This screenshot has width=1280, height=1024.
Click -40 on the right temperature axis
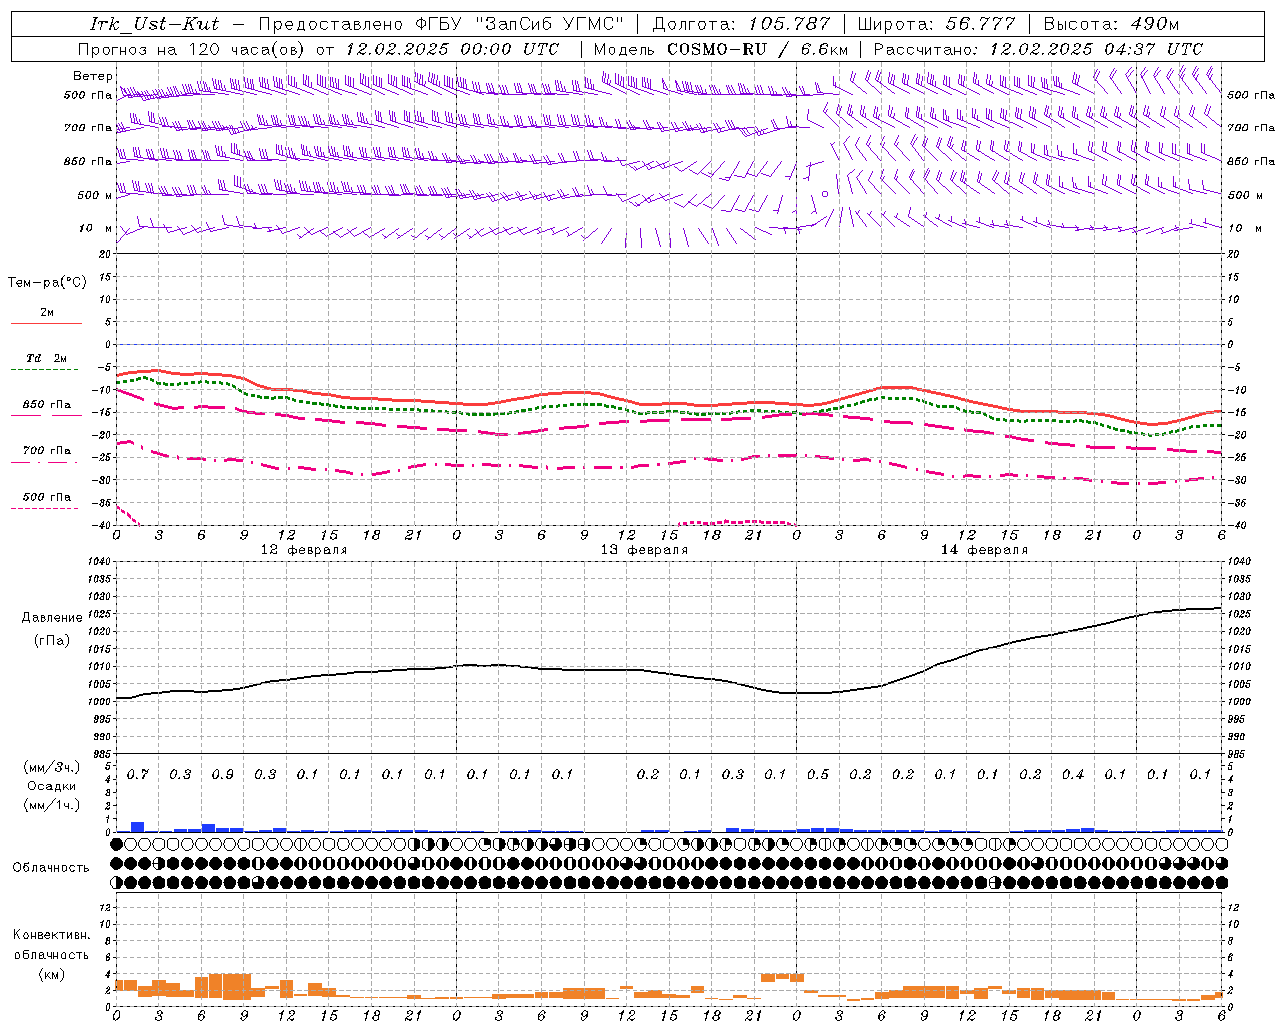coord(1236,526)
